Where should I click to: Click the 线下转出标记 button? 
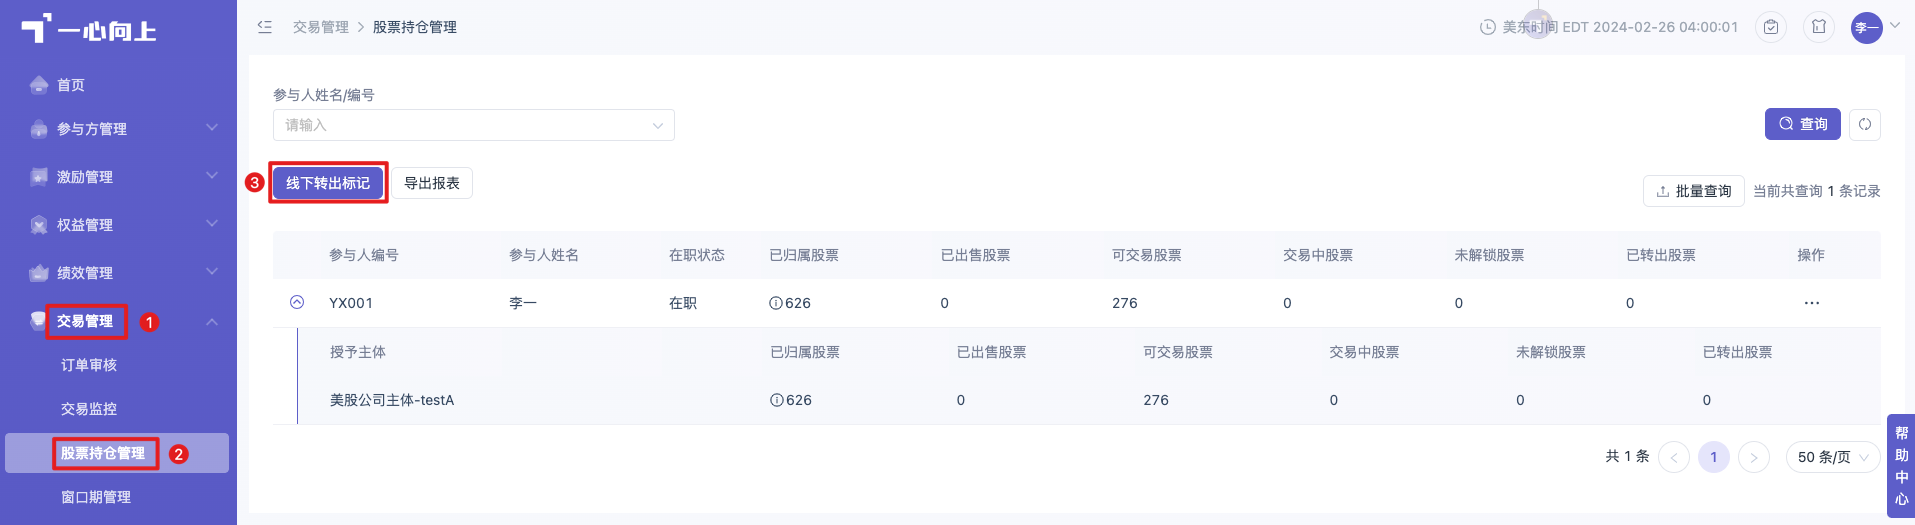328,183
